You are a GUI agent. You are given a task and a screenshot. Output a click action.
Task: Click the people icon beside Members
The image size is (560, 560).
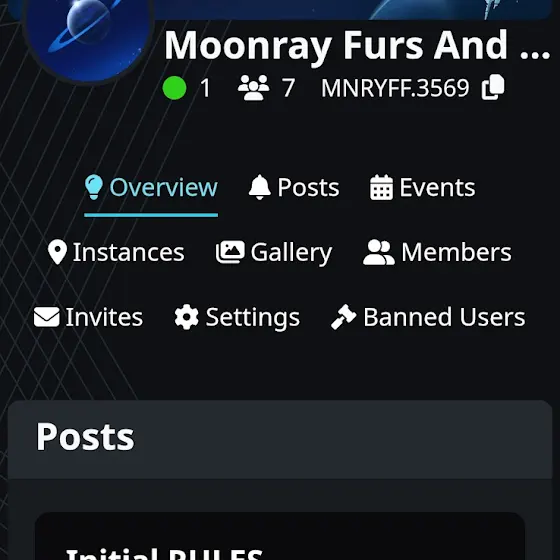pyautogui.click(x=379, y=252)
